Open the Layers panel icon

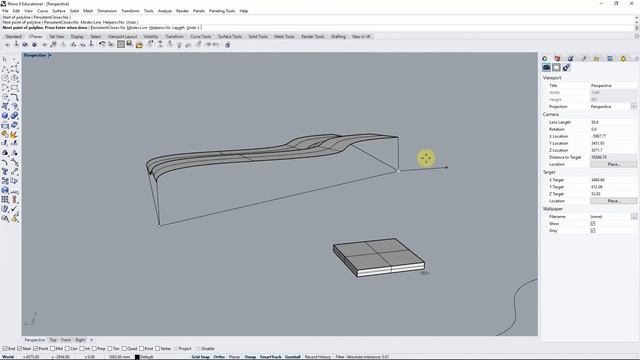point(558,59)
